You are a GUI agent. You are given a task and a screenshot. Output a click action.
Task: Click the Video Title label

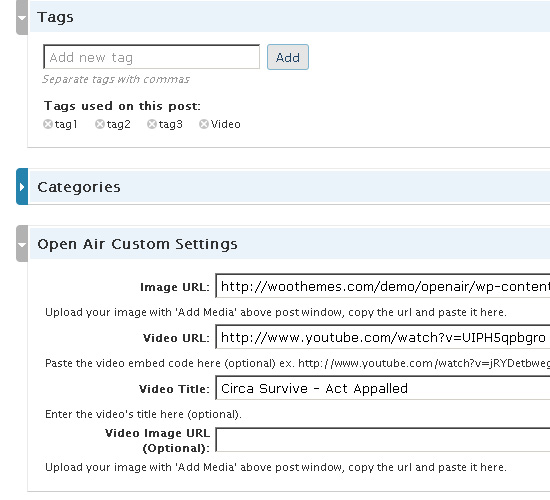(174, 389)
